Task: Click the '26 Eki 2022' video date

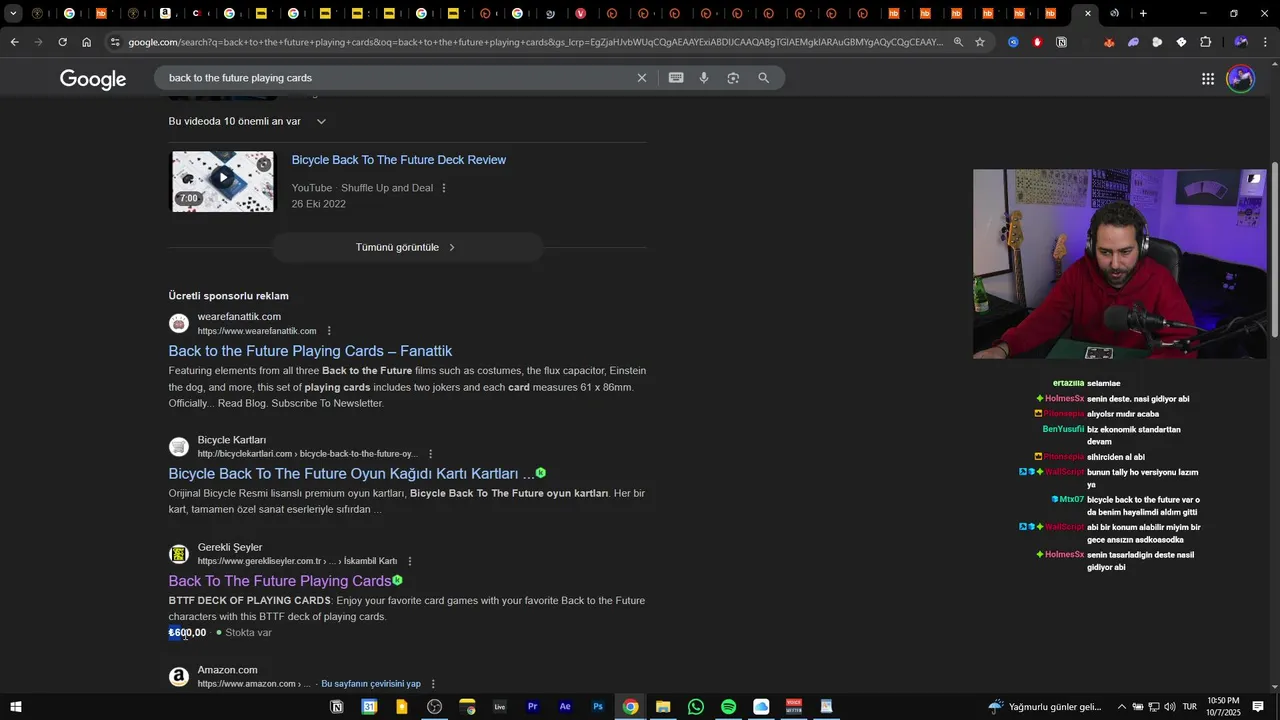Action: (x=319, y=204)
